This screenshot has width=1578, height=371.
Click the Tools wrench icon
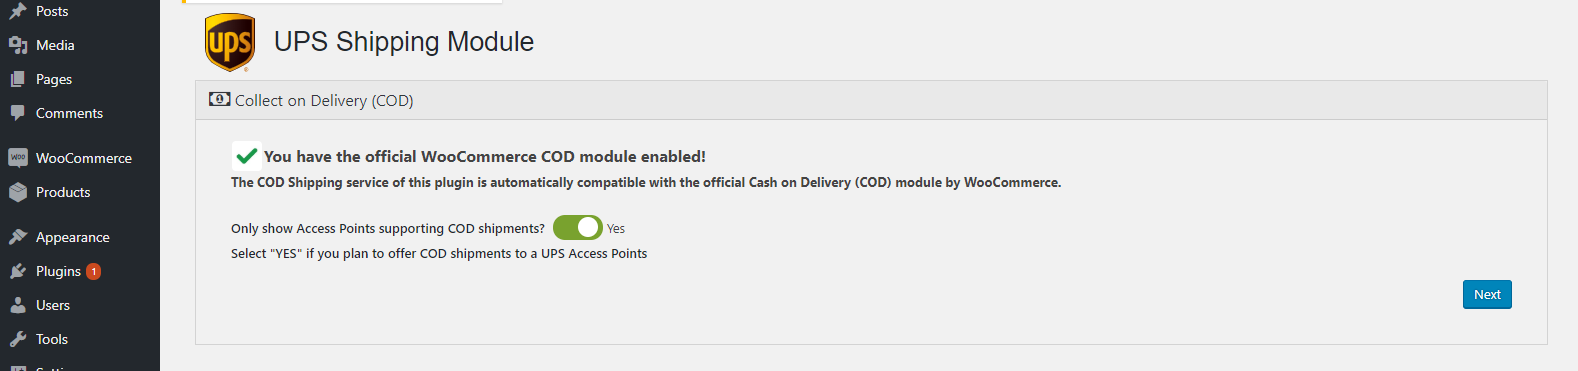tap(18, 339)
